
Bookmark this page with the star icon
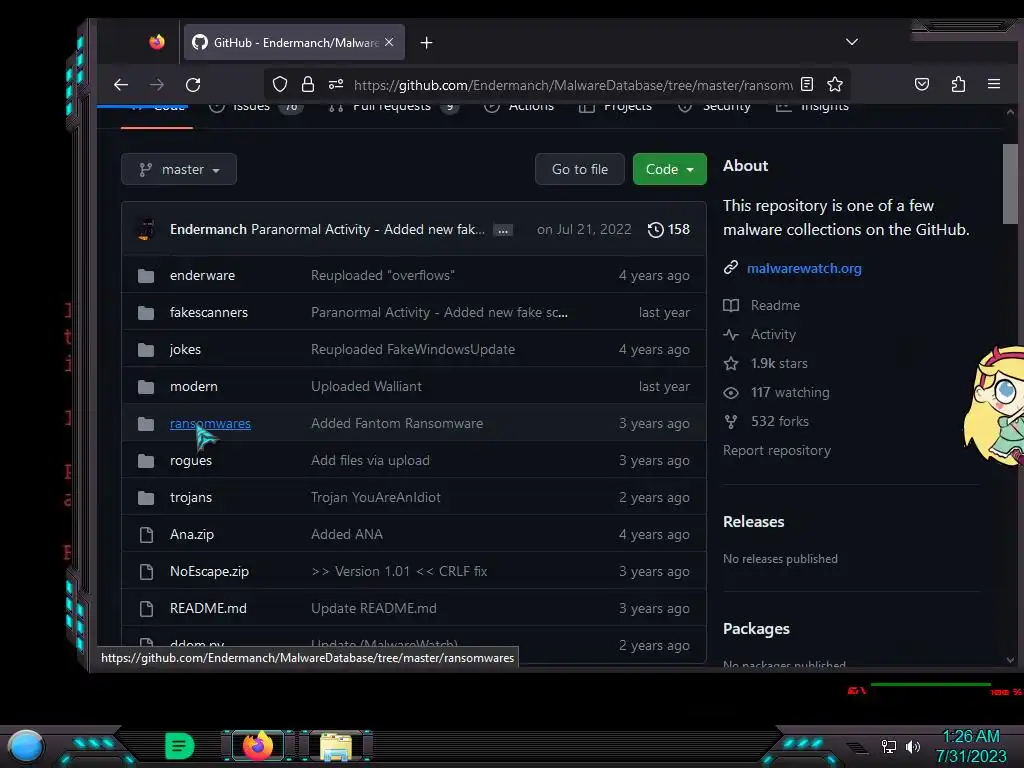tap(835, 84)
